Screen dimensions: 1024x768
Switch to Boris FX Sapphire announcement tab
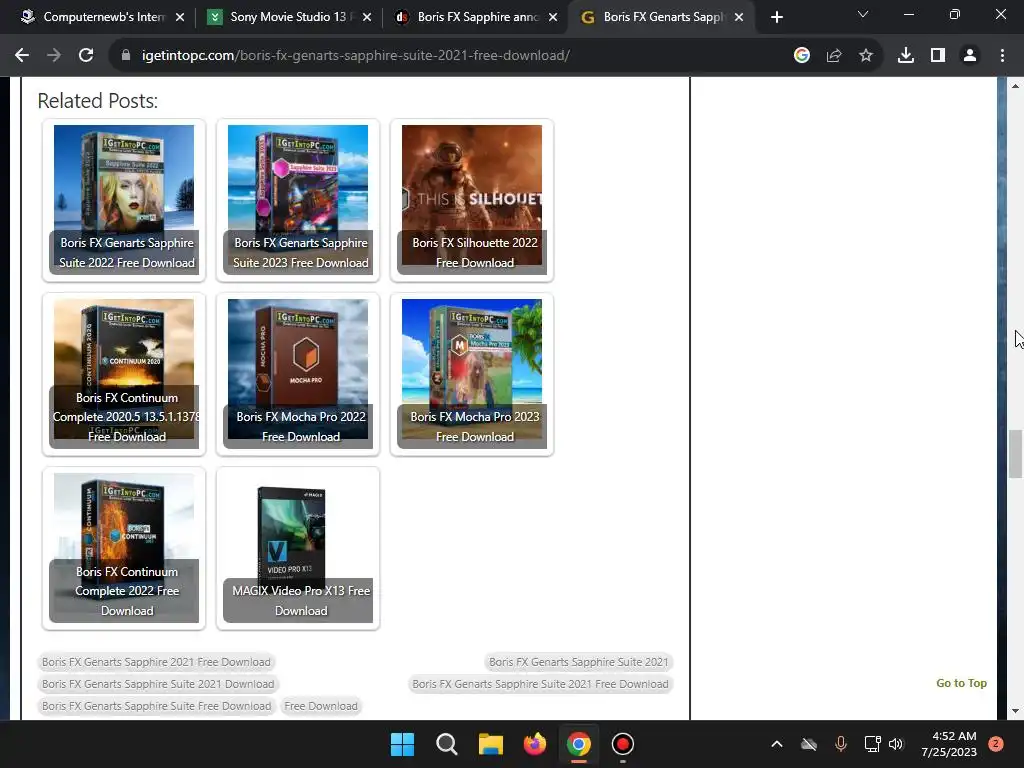[473, 17]
